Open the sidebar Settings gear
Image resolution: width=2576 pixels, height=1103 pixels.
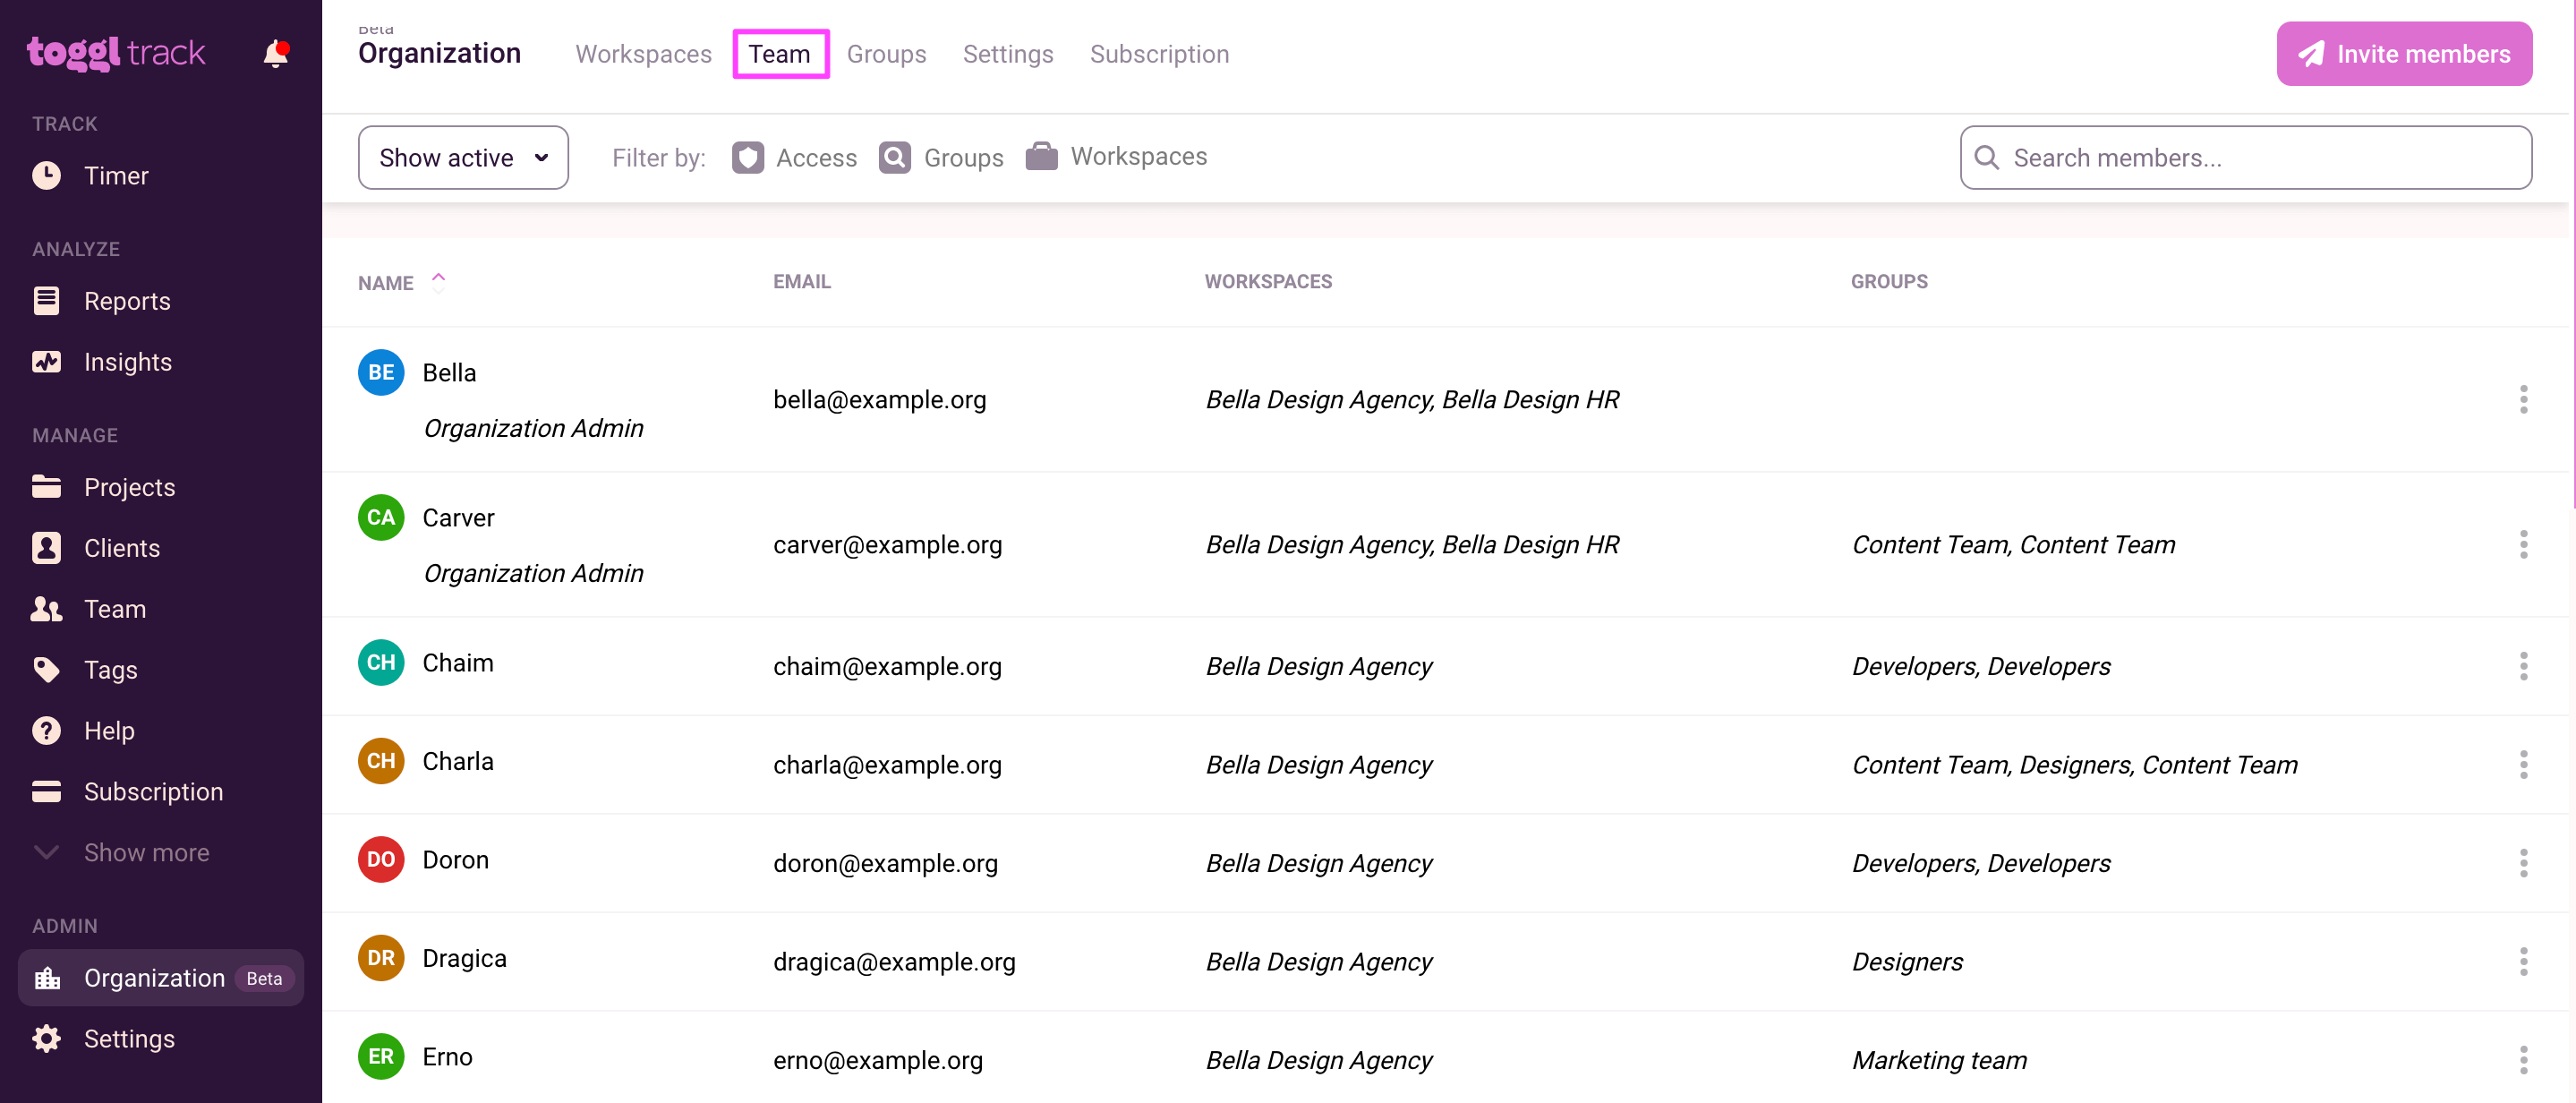tap(46, 1039)
